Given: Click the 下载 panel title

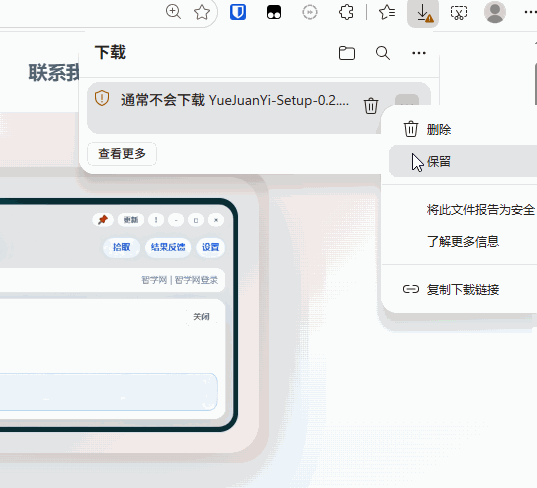Looking at the screenshot, I should point(110,52).
